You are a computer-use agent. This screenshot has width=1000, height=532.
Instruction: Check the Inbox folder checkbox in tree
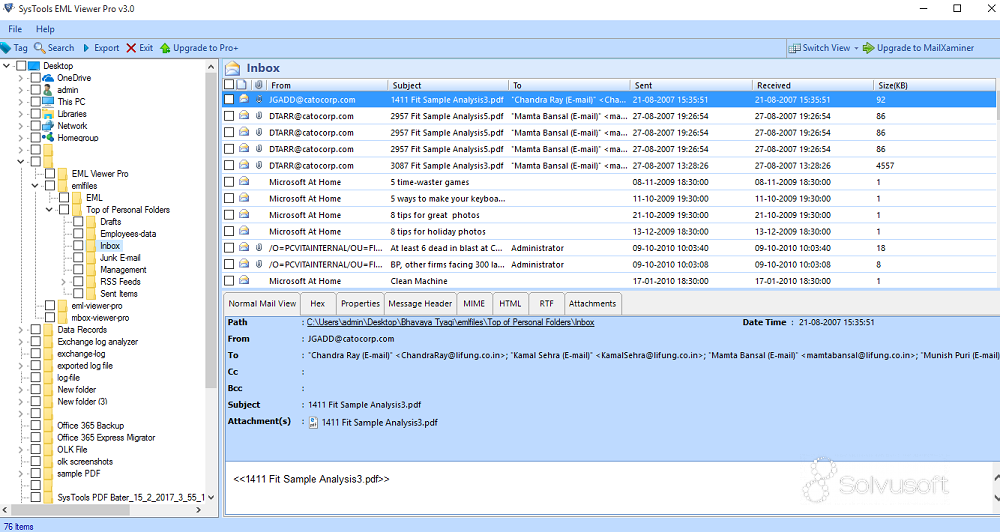pyautogui.click(x=78, y=246)
